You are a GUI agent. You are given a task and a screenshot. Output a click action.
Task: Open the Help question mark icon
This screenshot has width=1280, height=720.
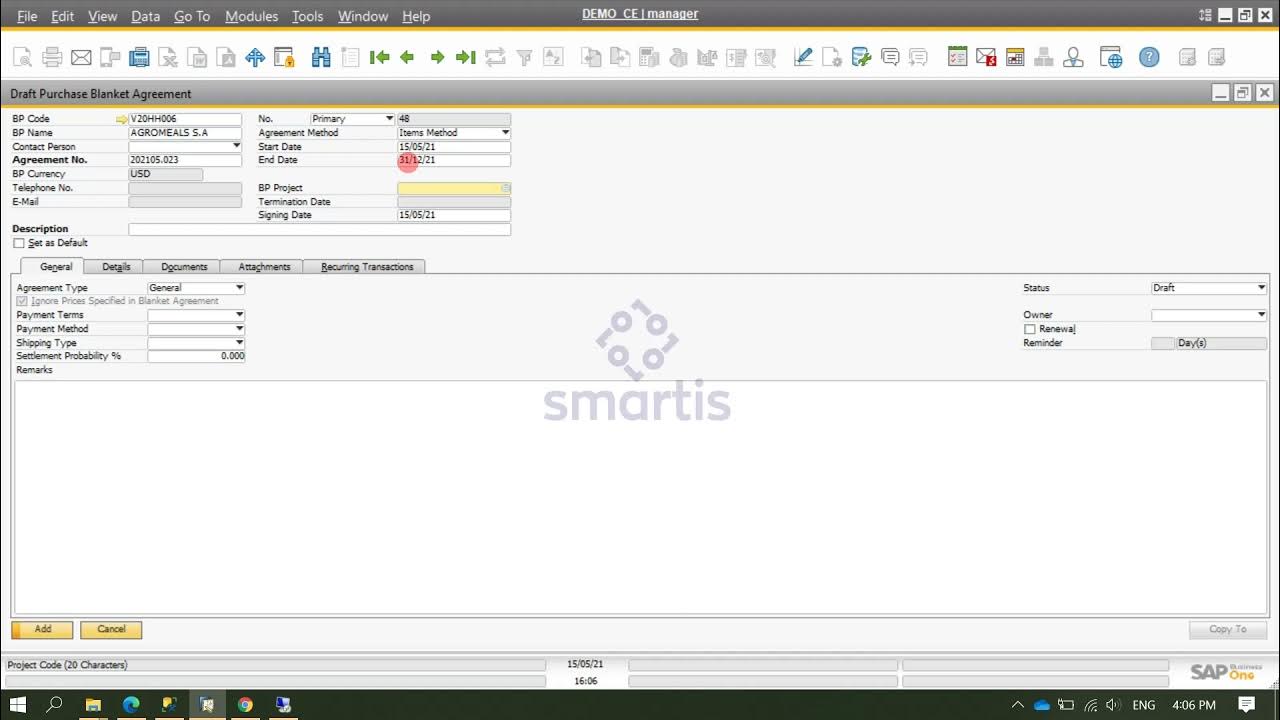(x=1149, y=58)
